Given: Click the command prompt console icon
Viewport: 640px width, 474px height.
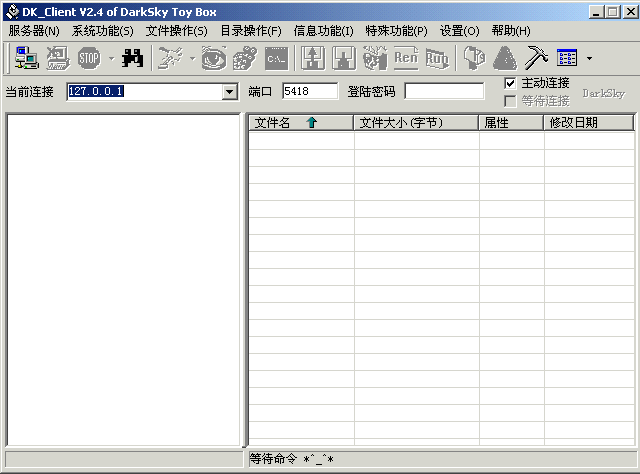Looking at the screenshot, I should pyautogui.click(x=277, y=58).
